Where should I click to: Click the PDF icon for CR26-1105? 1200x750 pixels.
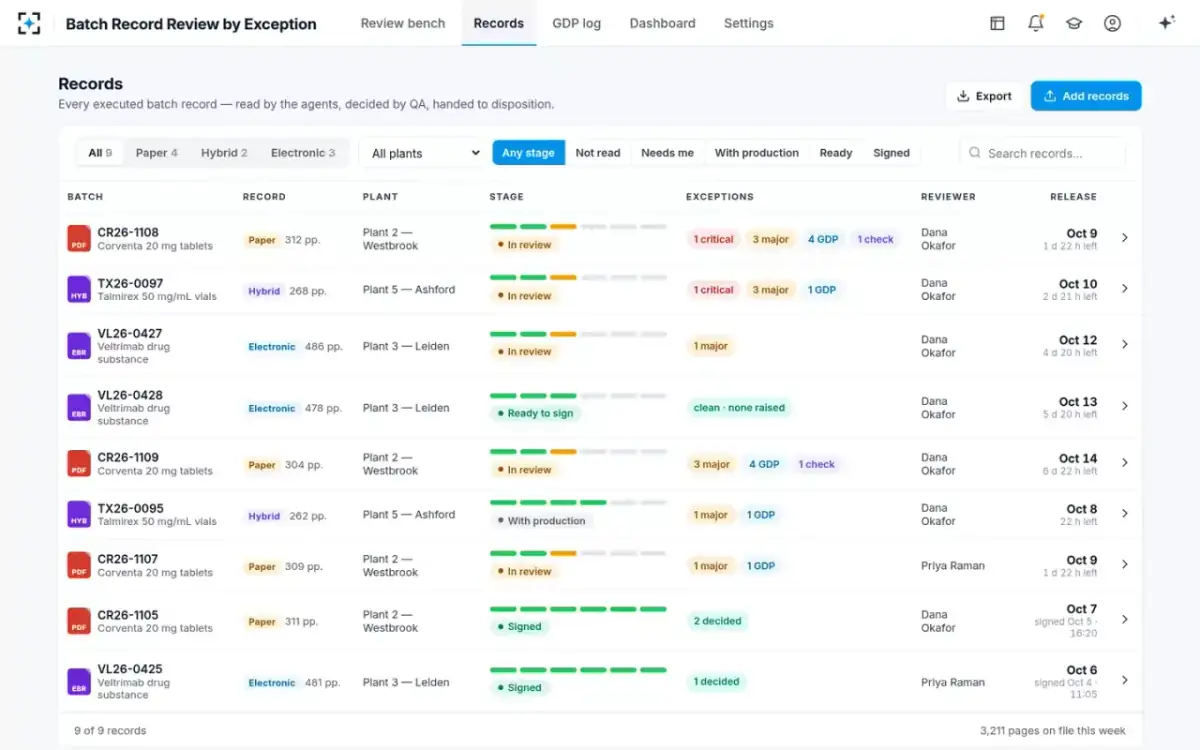(x=79, y=621)
